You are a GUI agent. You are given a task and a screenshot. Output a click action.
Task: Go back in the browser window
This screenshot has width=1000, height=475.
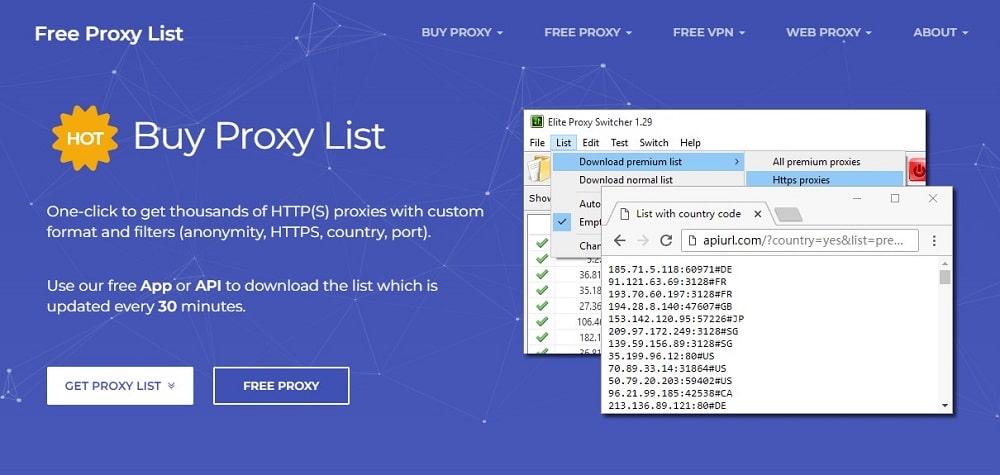click(619, 240)
